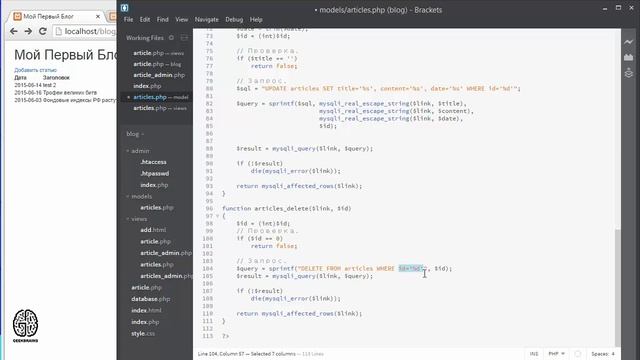Click the layered extension icon in right toolbar

(x=629, y=73)
